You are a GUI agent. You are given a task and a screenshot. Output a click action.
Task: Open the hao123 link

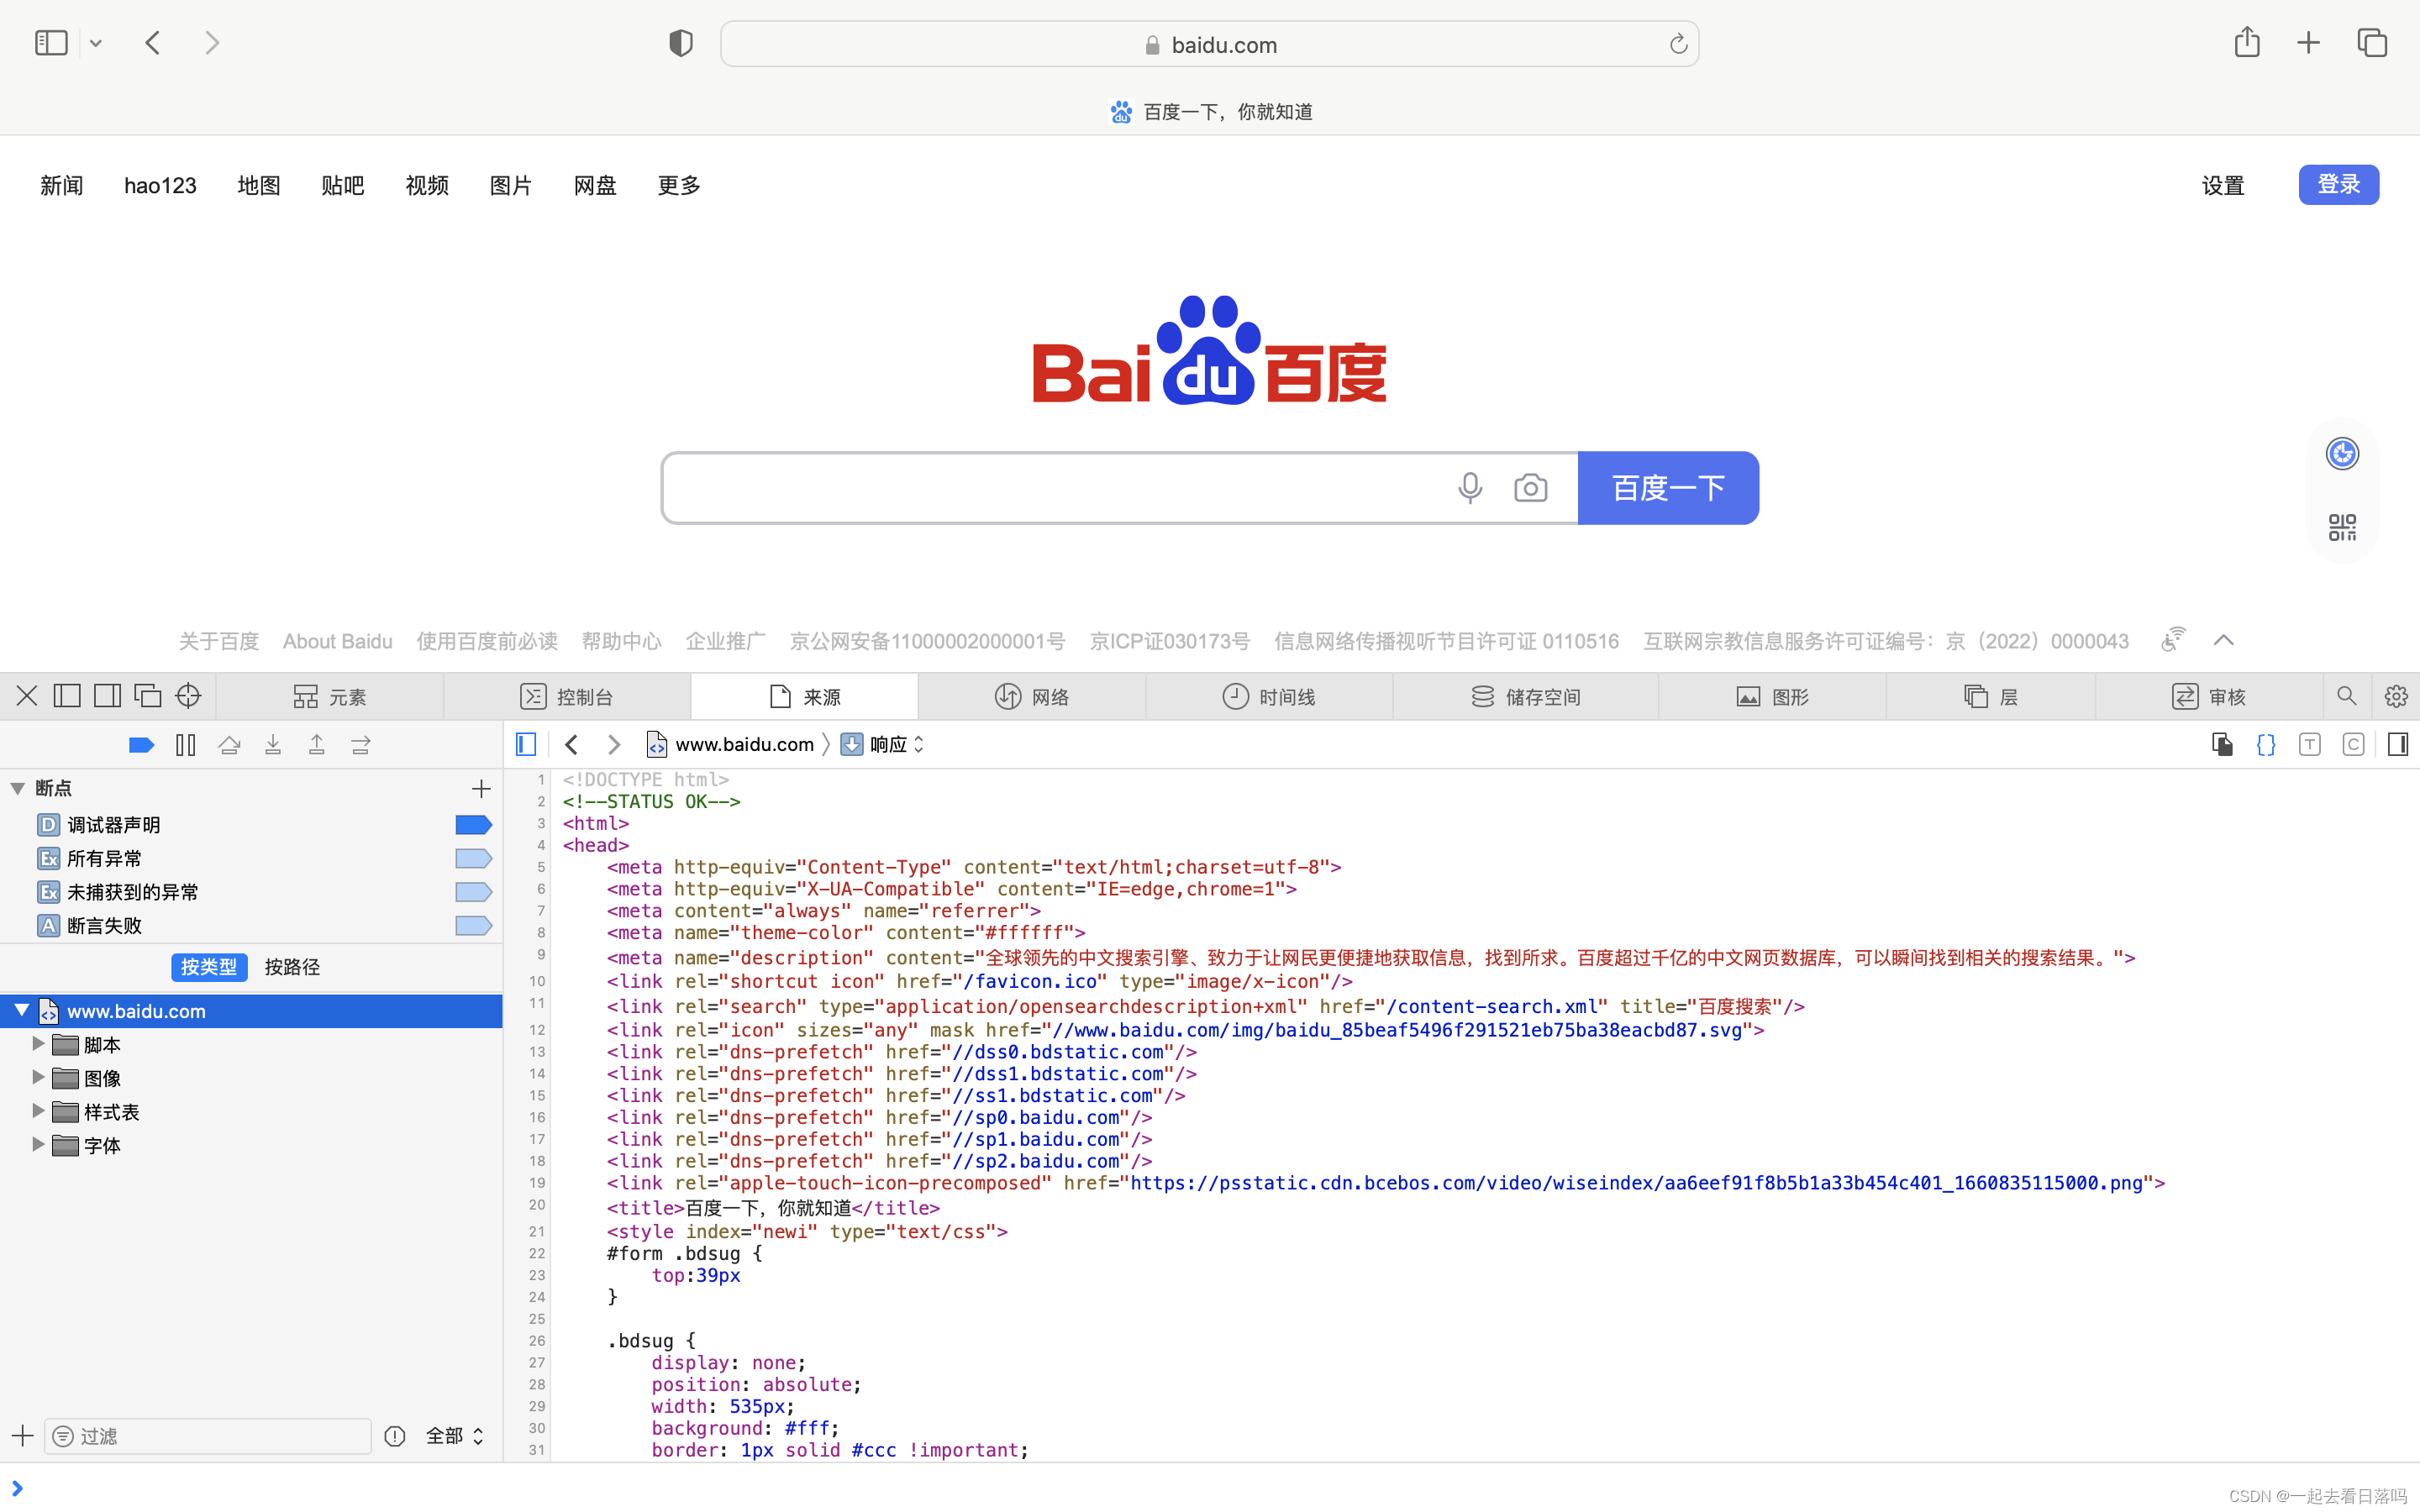click(160, 185)
